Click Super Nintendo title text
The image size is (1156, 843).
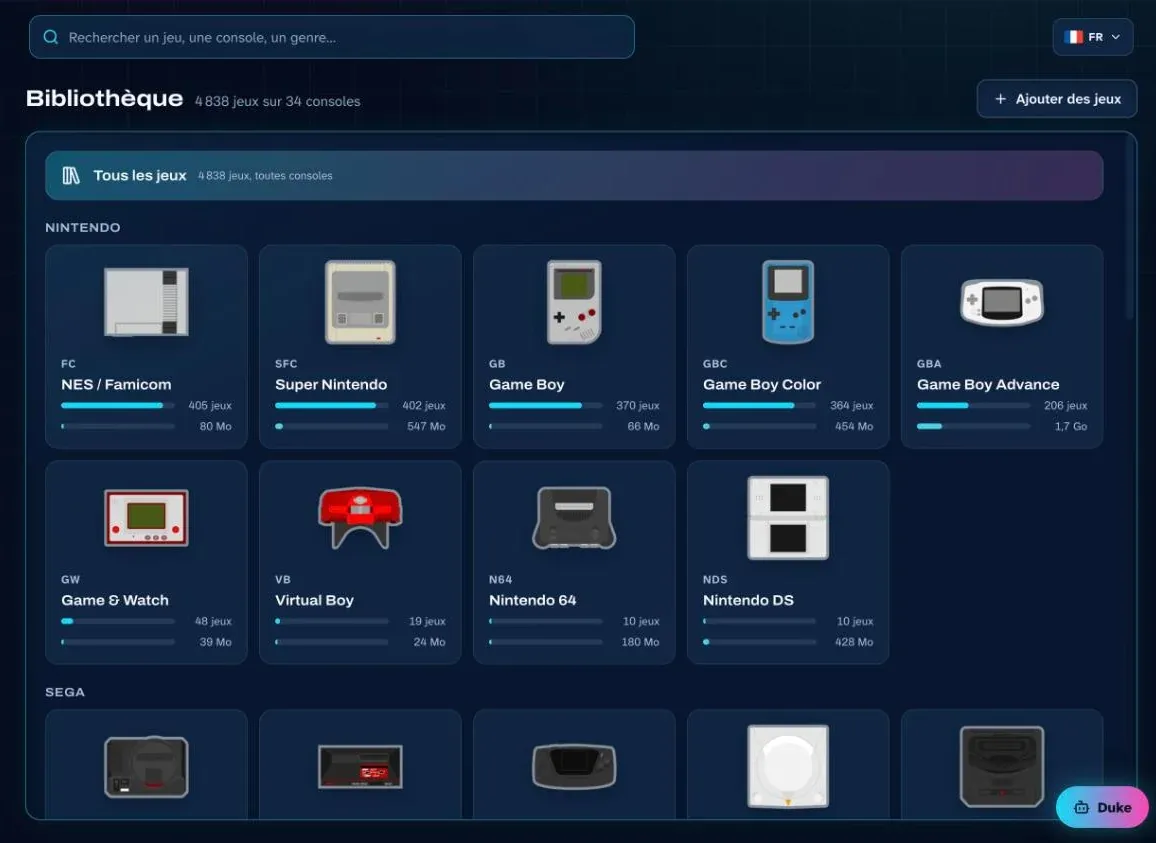(x=331, y=384)
